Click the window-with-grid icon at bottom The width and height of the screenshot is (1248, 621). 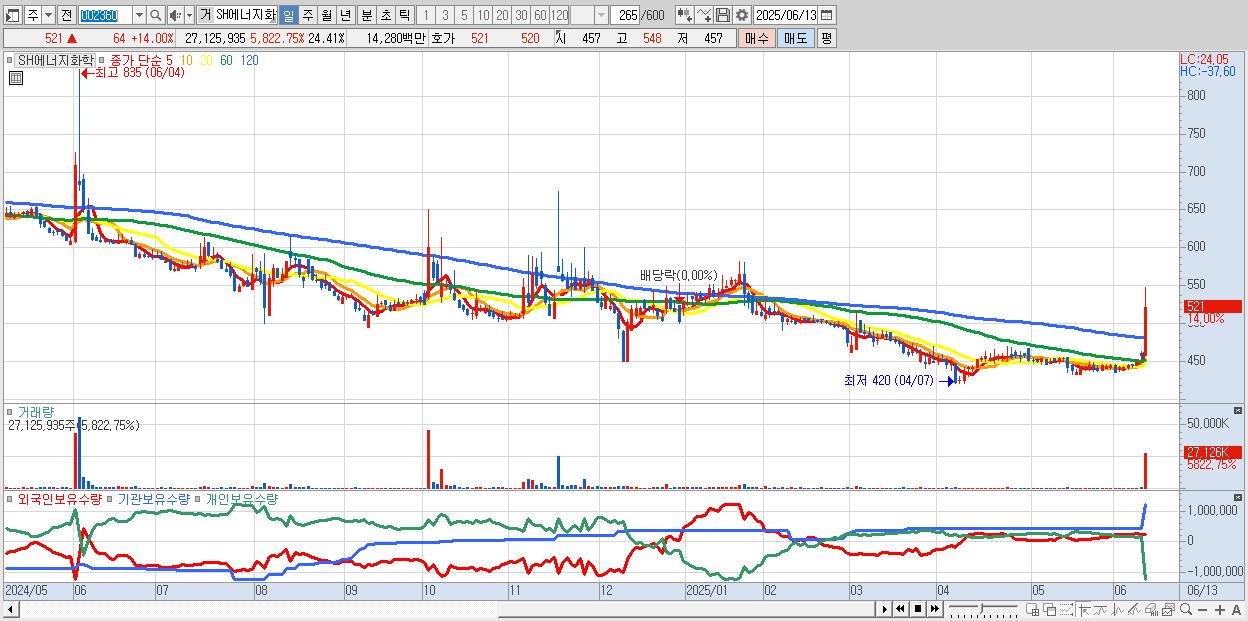(1032, 610)
